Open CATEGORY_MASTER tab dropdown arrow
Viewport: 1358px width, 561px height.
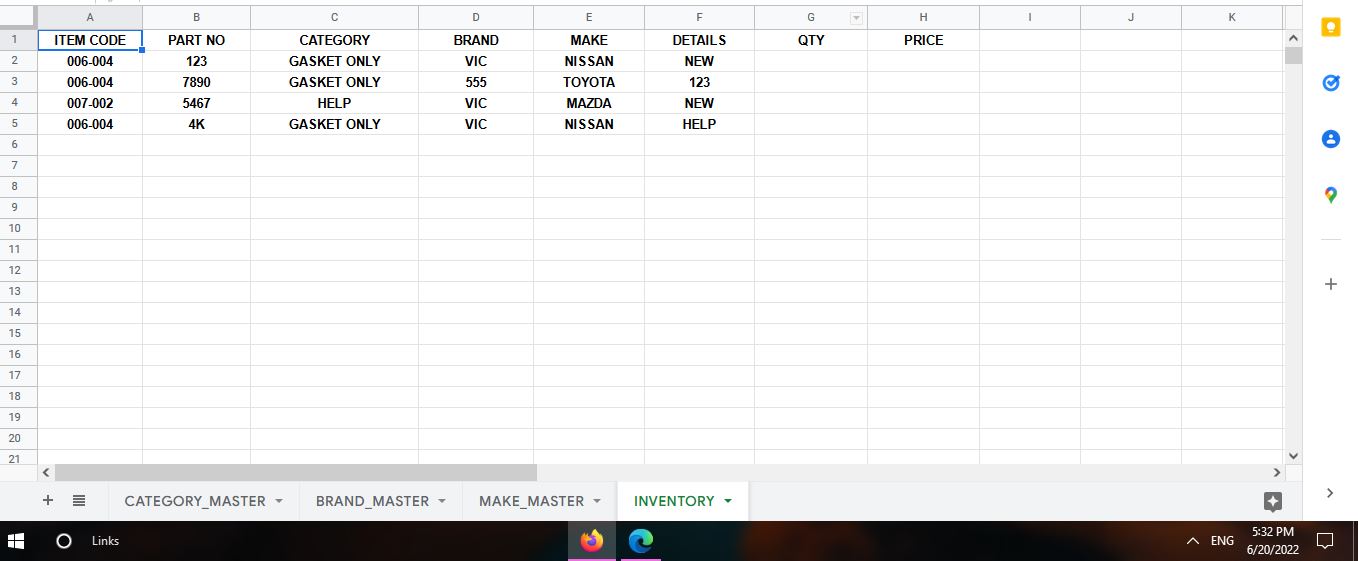(278, 501)
